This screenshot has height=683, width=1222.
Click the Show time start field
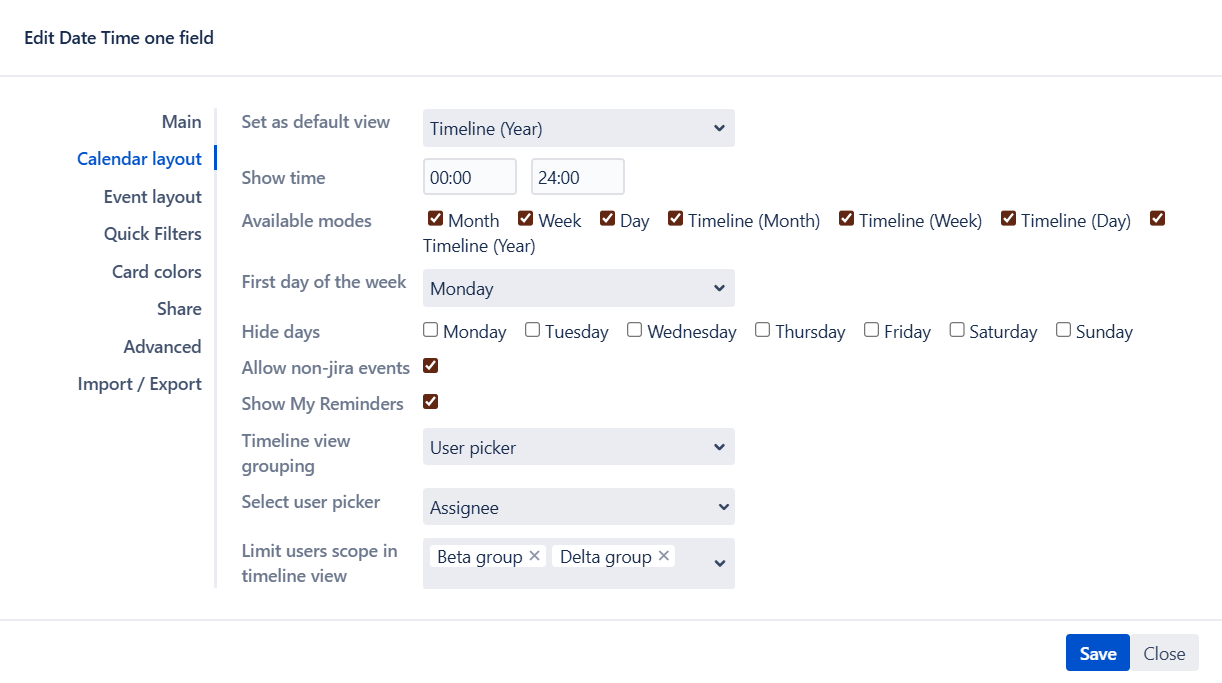pyautogui.click(x=469, y=177)
